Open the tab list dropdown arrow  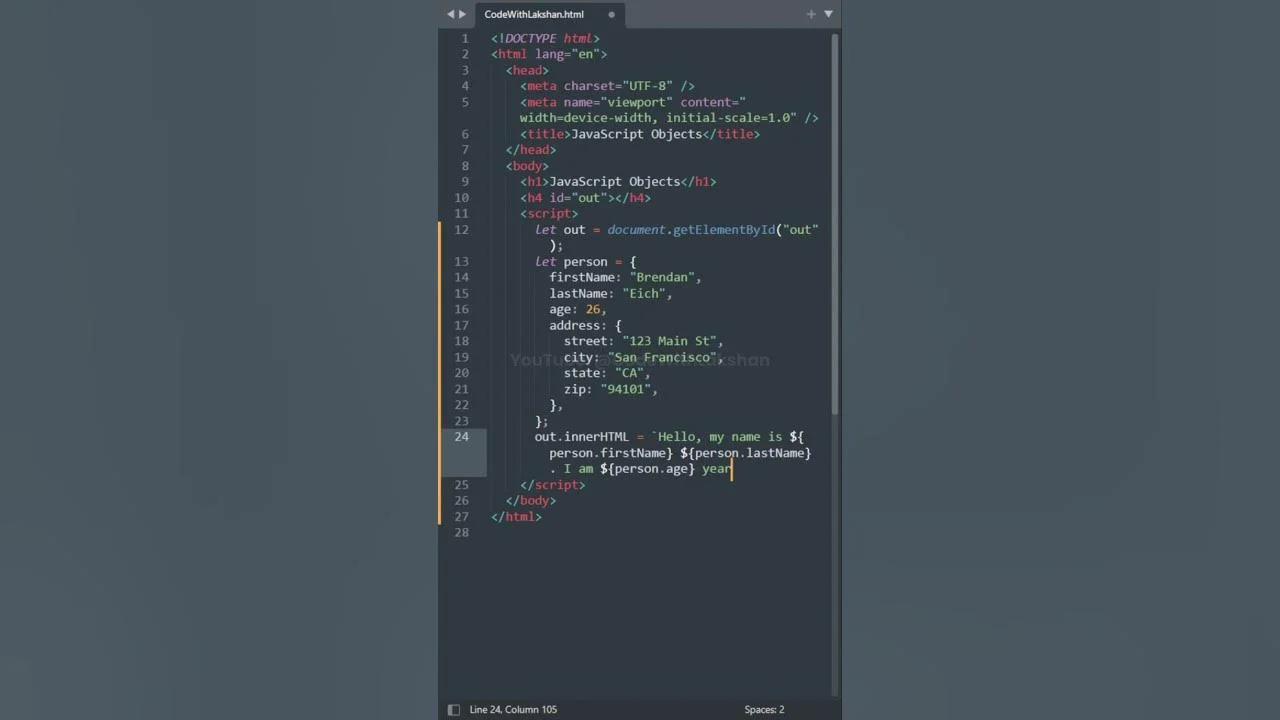(x=828, y=14)
